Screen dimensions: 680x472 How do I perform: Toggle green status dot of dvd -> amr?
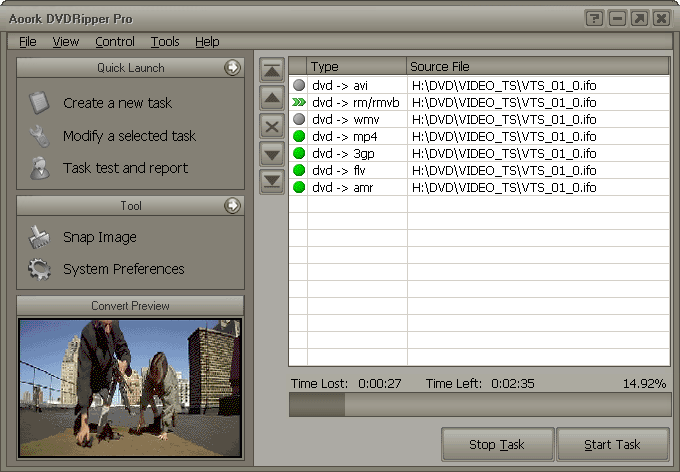pyautogui.click(x=298, y=187)
